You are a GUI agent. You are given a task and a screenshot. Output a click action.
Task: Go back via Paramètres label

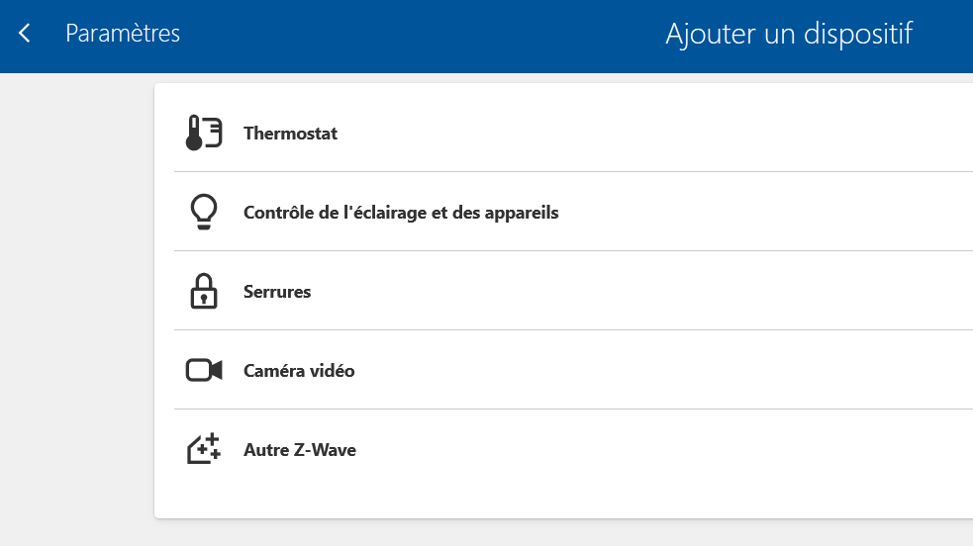pos(122,33)
